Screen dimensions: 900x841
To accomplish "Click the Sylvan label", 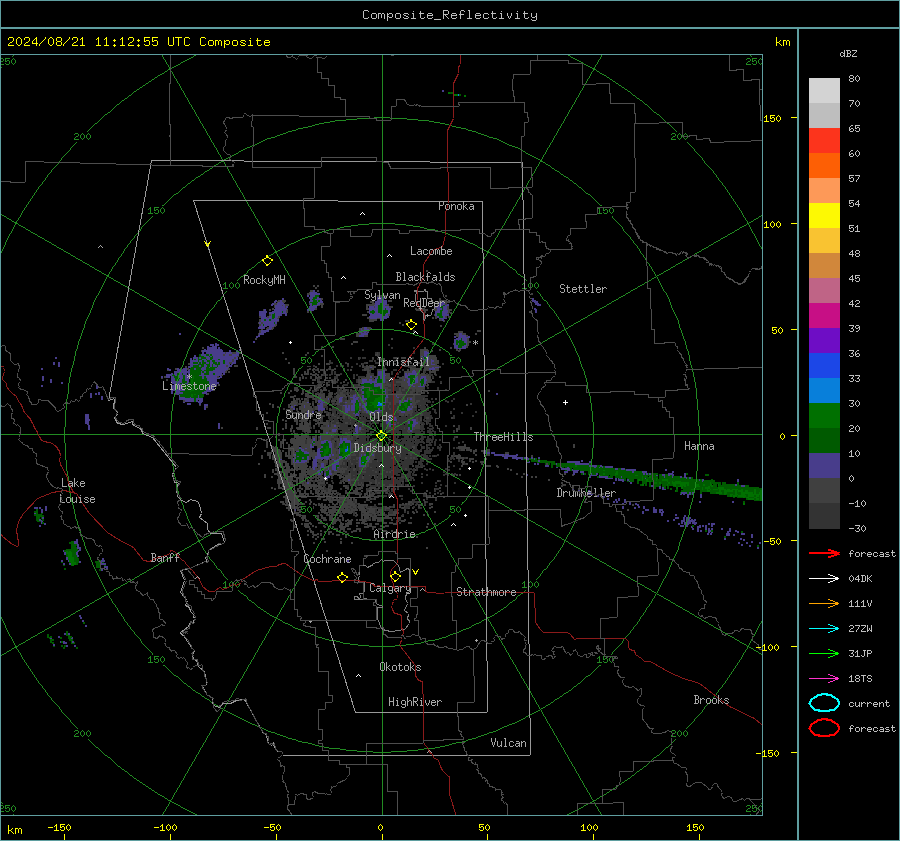I will coord(382,295).
